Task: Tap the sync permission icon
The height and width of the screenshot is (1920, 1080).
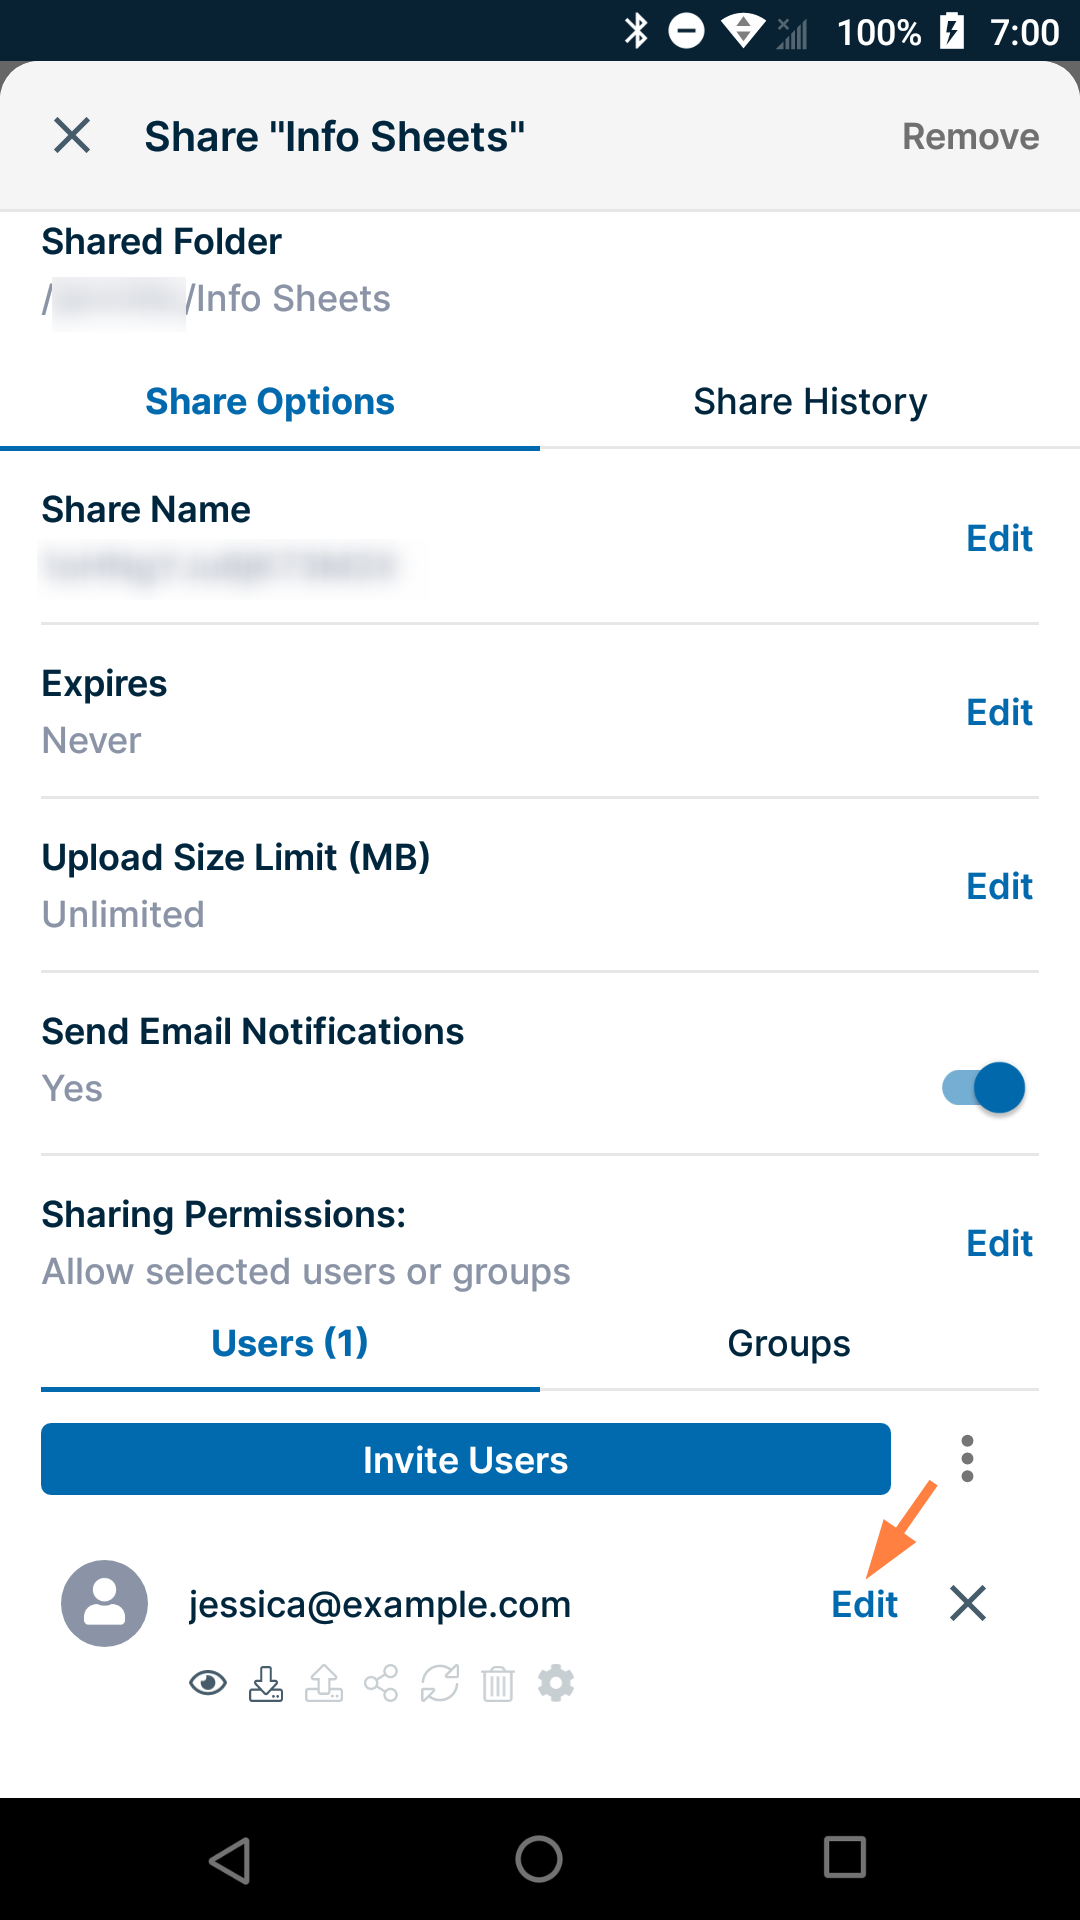Action: pyautogui.click(x=440, y=1683)
